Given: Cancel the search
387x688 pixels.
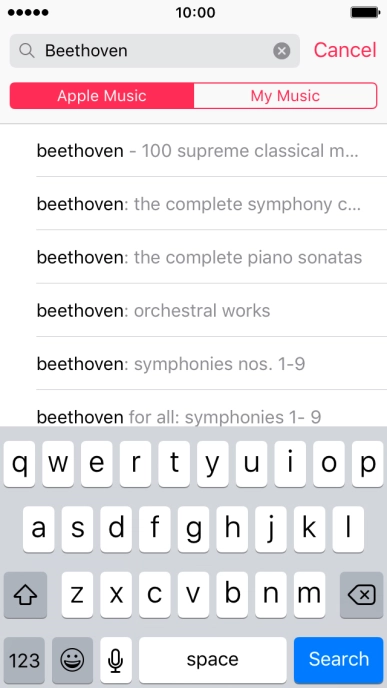Looking at the screenshot, I should click(x=345, y=50).
